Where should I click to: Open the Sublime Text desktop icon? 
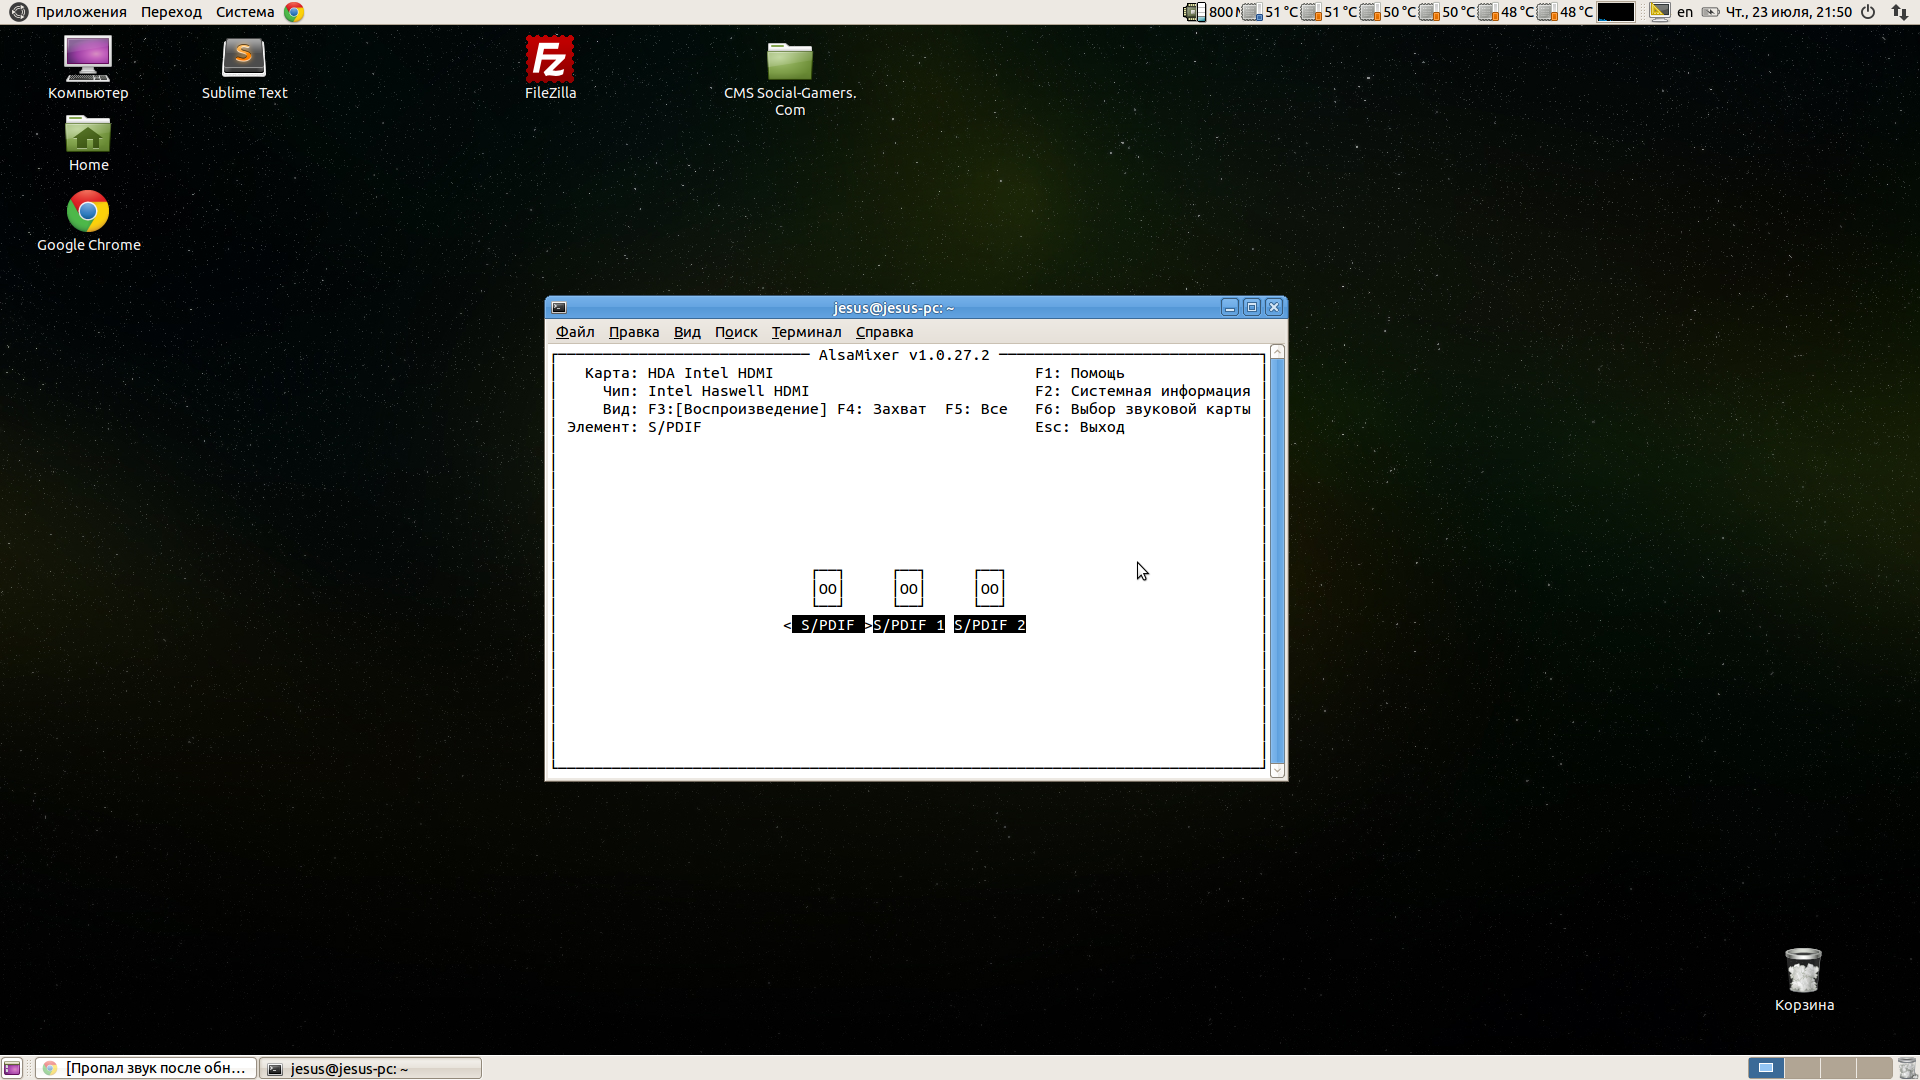tap(244, 60)
